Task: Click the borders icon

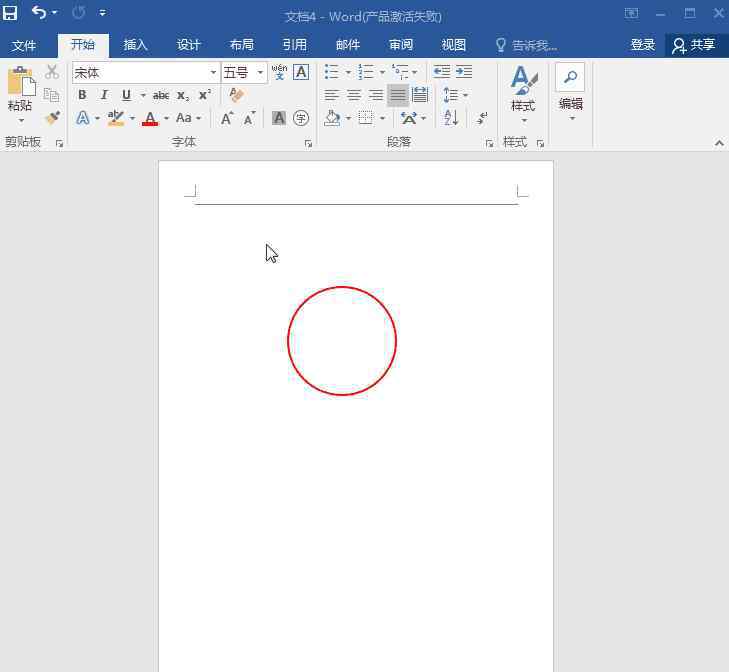Action: point(366,118)
